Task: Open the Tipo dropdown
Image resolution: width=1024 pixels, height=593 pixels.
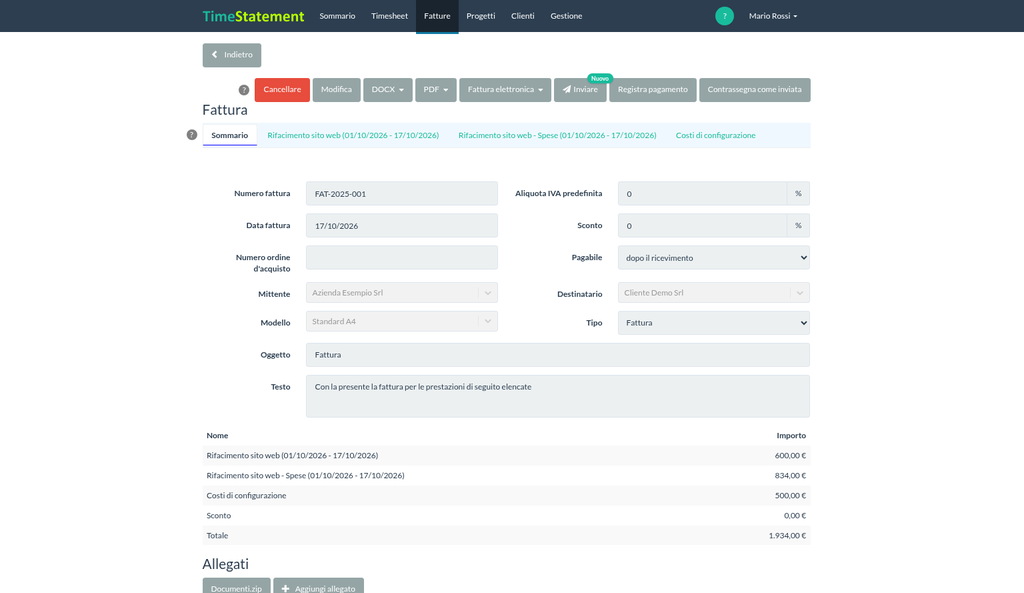Action: coord(714,323)
